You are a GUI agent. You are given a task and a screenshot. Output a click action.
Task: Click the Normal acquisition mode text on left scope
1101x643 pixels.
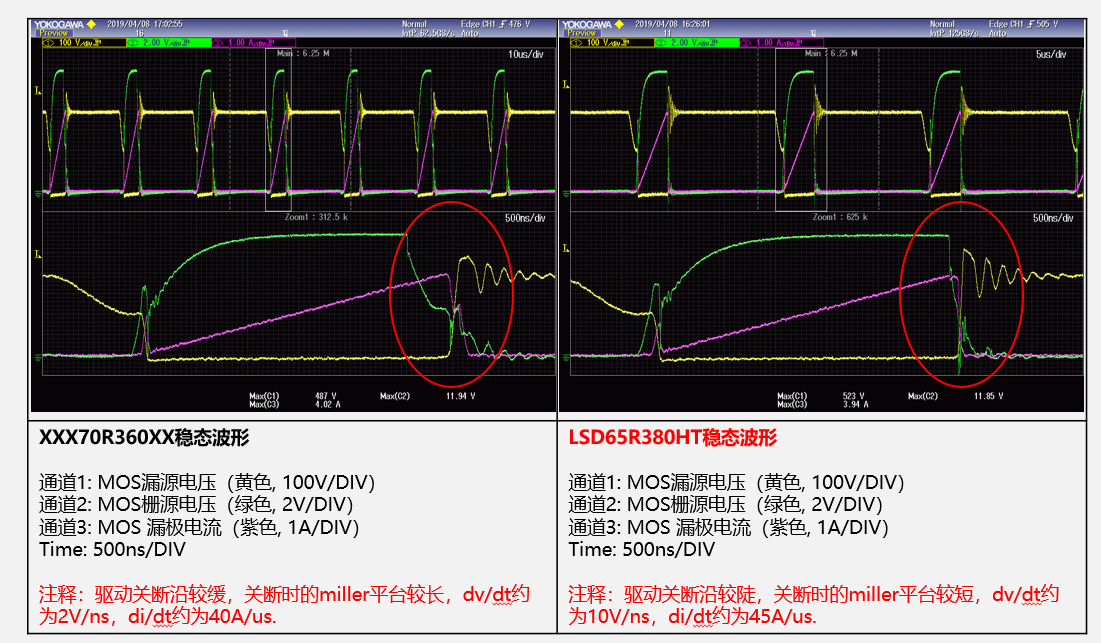(x=414, y=24)
